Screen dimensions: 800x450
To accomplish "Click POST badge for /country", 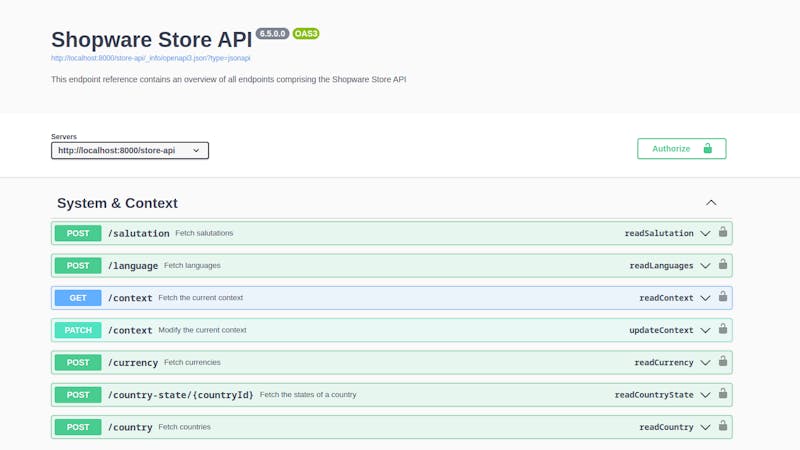I will 78,427.
